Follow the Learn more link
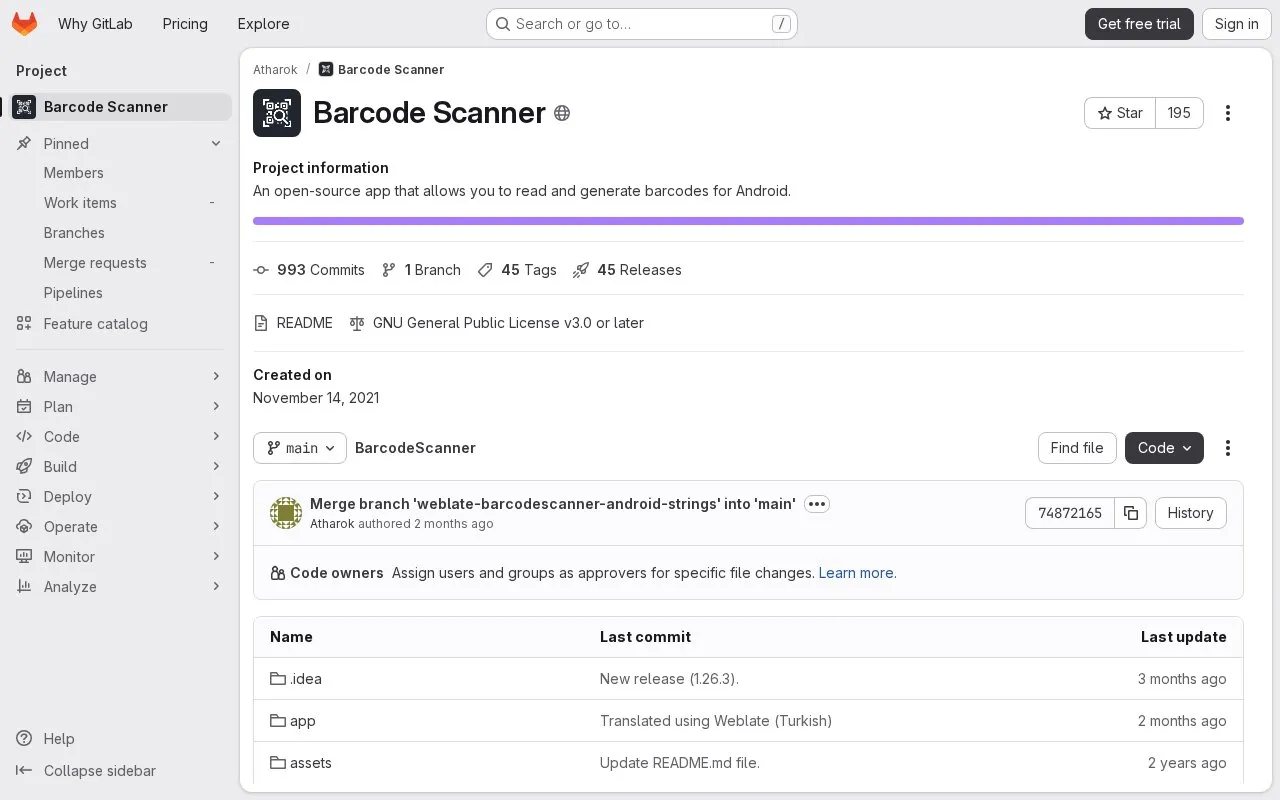1280x800 pixels. [857, 573]
